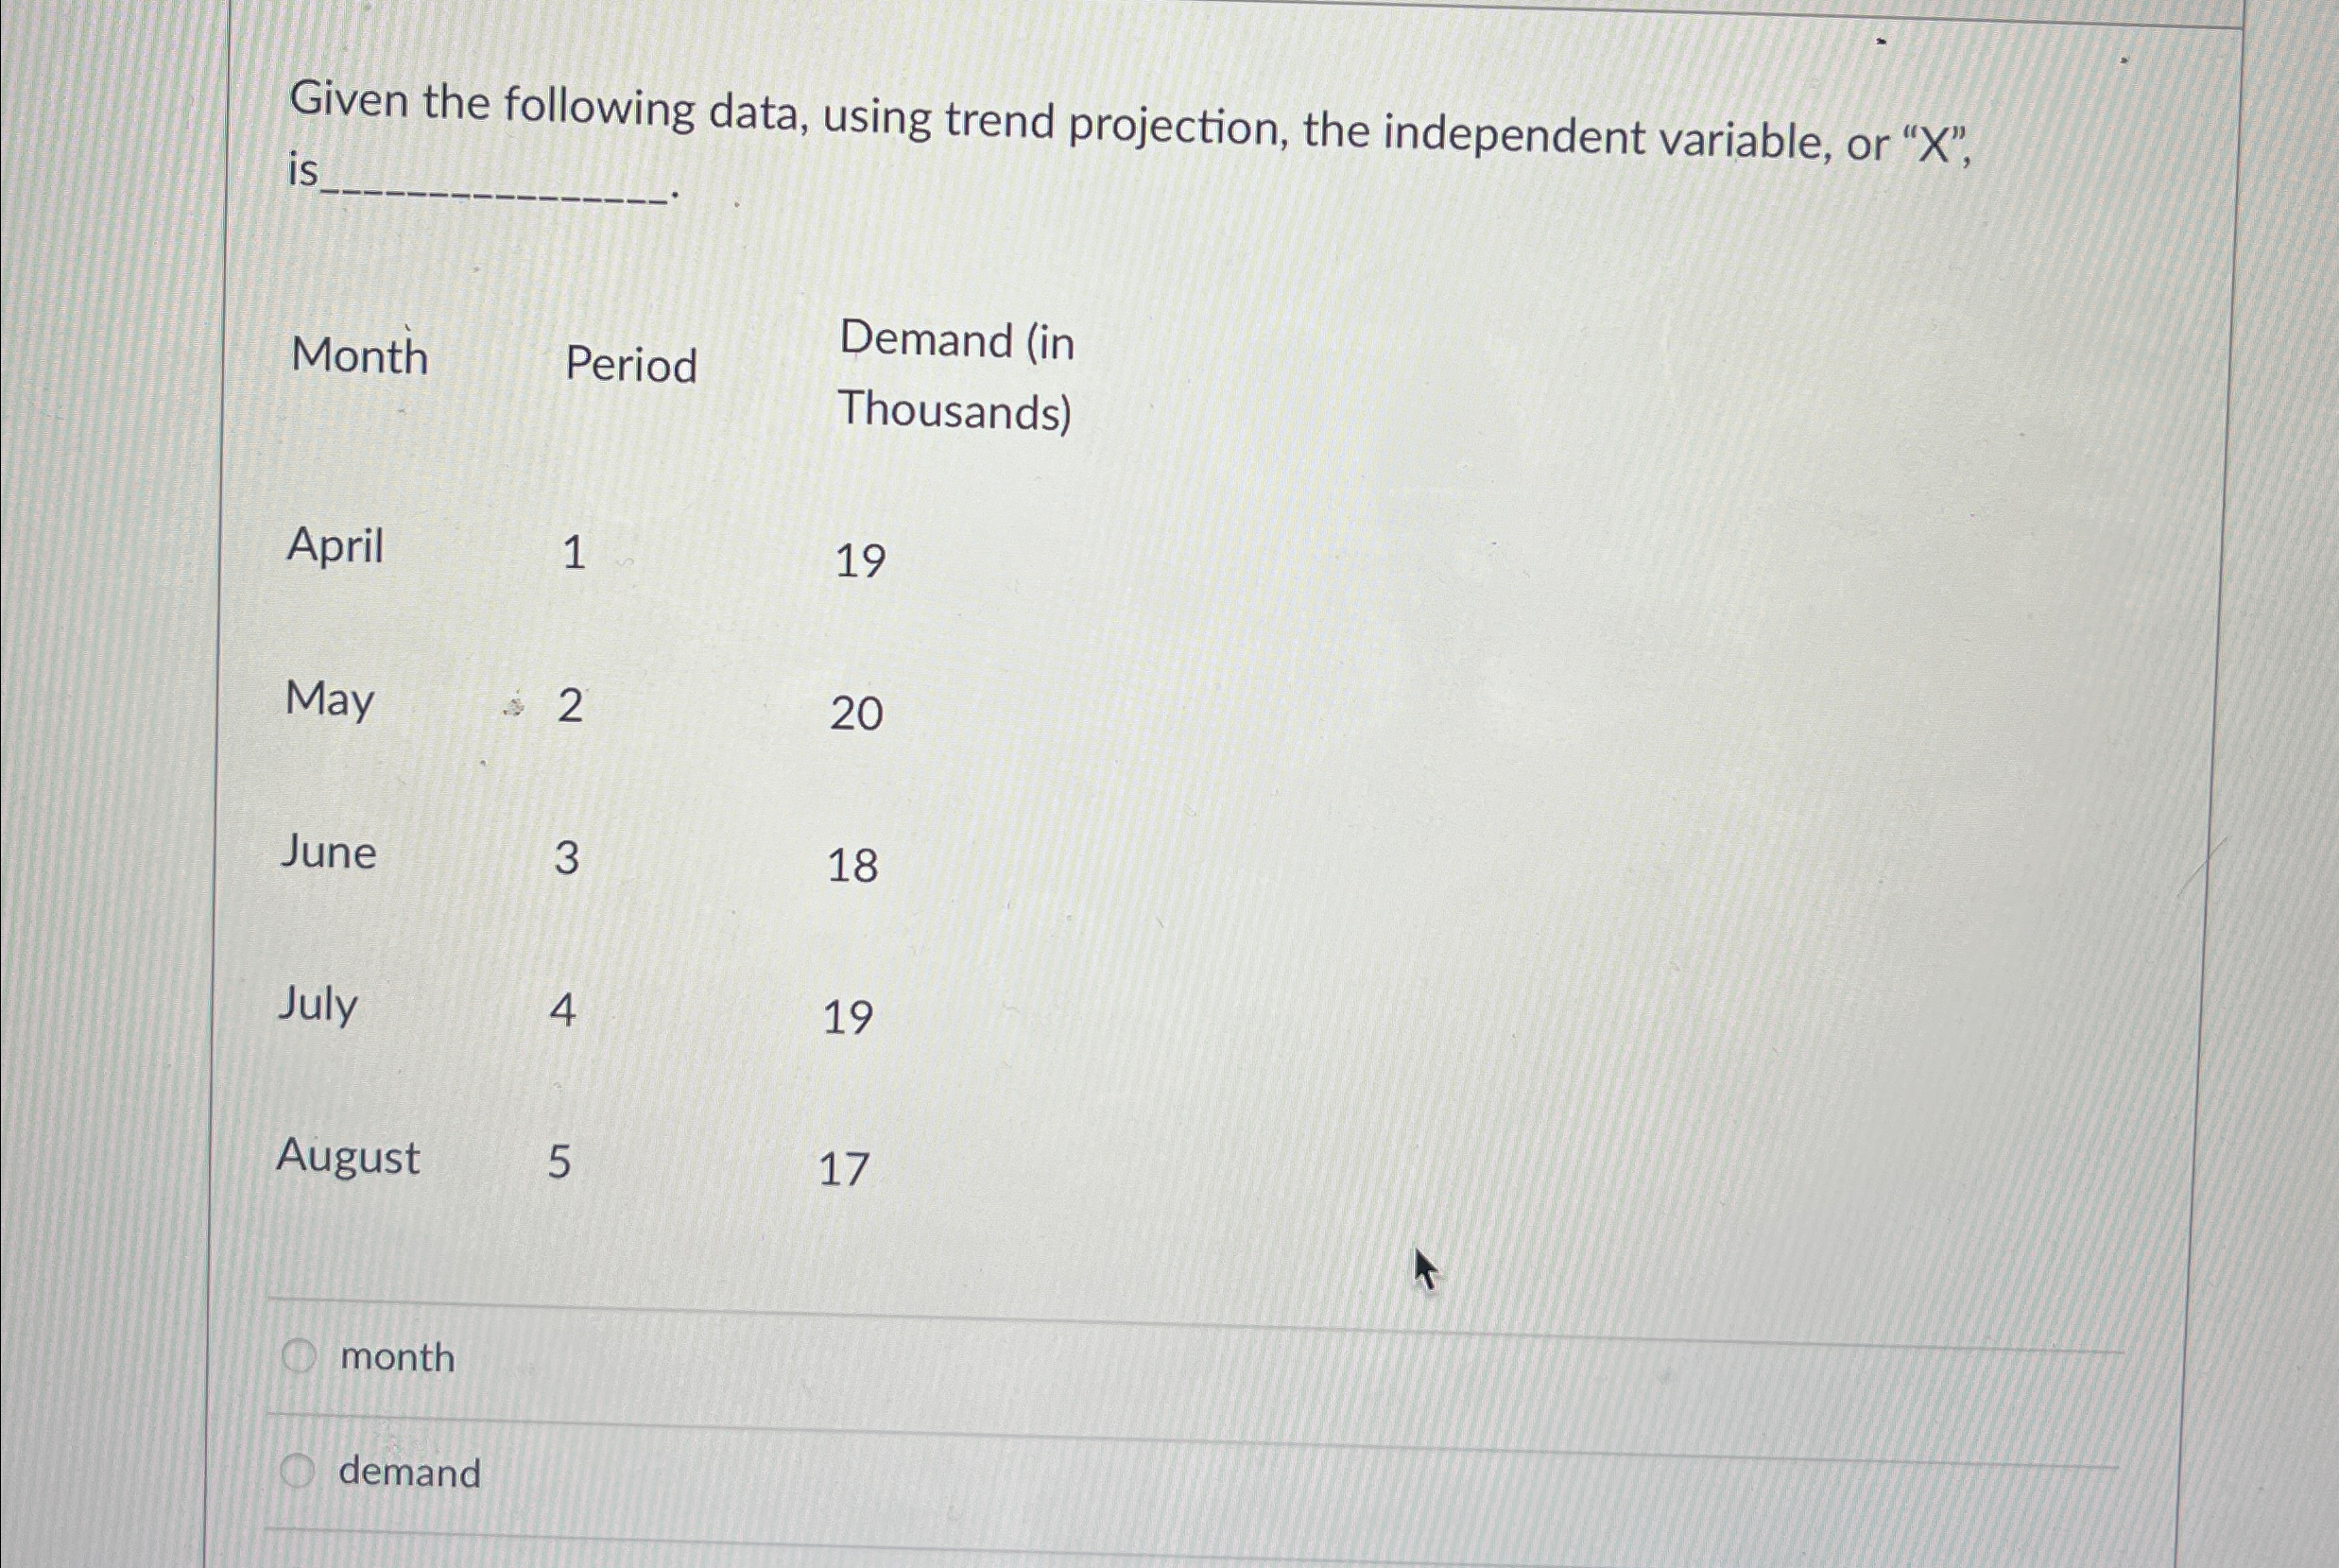
Task: Click the demand answer option label
Action: [409, 1473]
